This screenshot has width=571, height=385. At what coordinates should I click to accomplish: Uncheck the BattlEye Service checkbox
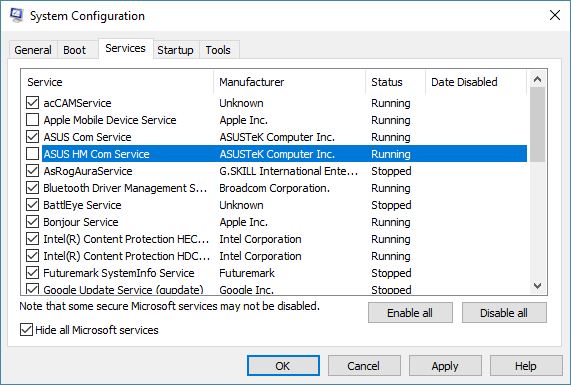[32, 205]
